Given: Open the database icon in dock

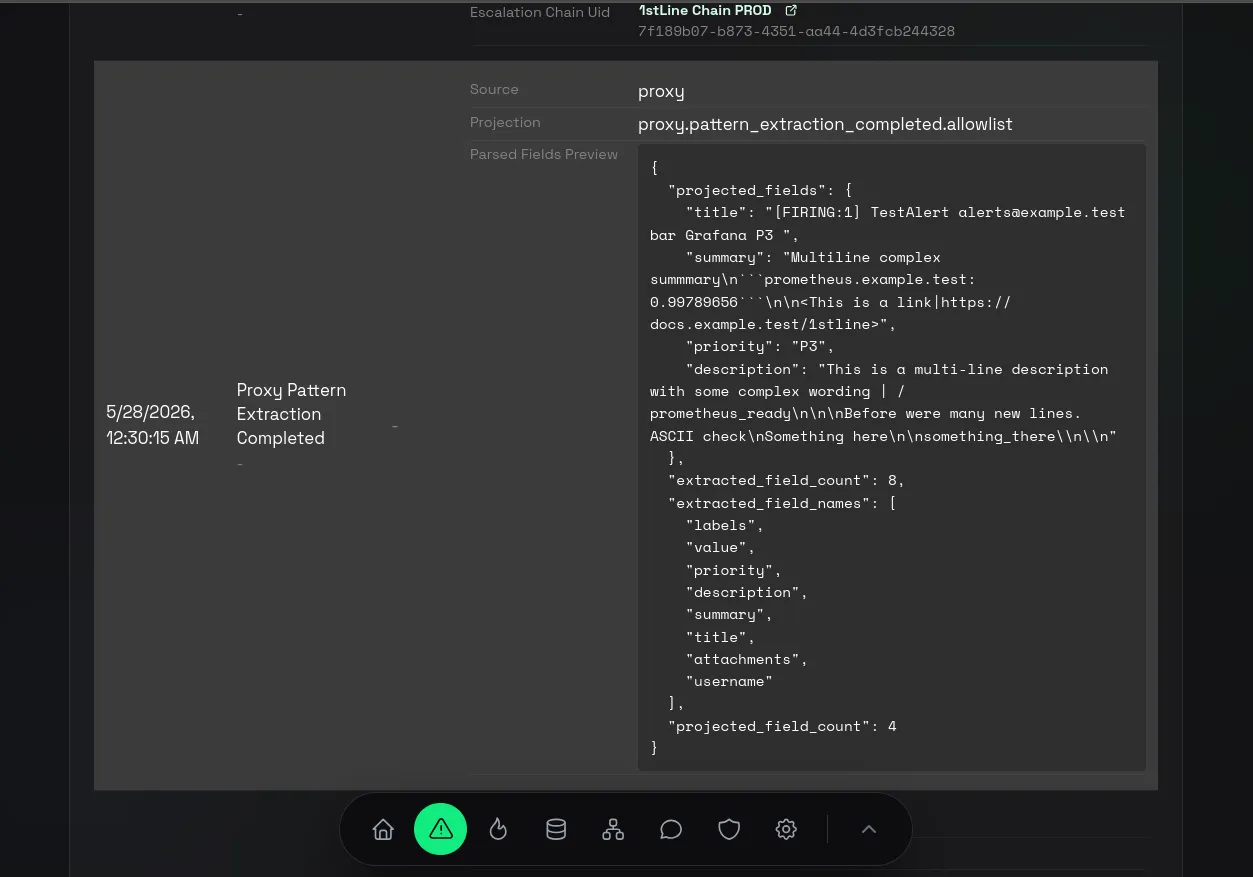Looking at the screenshot, I should click(555, 829).
